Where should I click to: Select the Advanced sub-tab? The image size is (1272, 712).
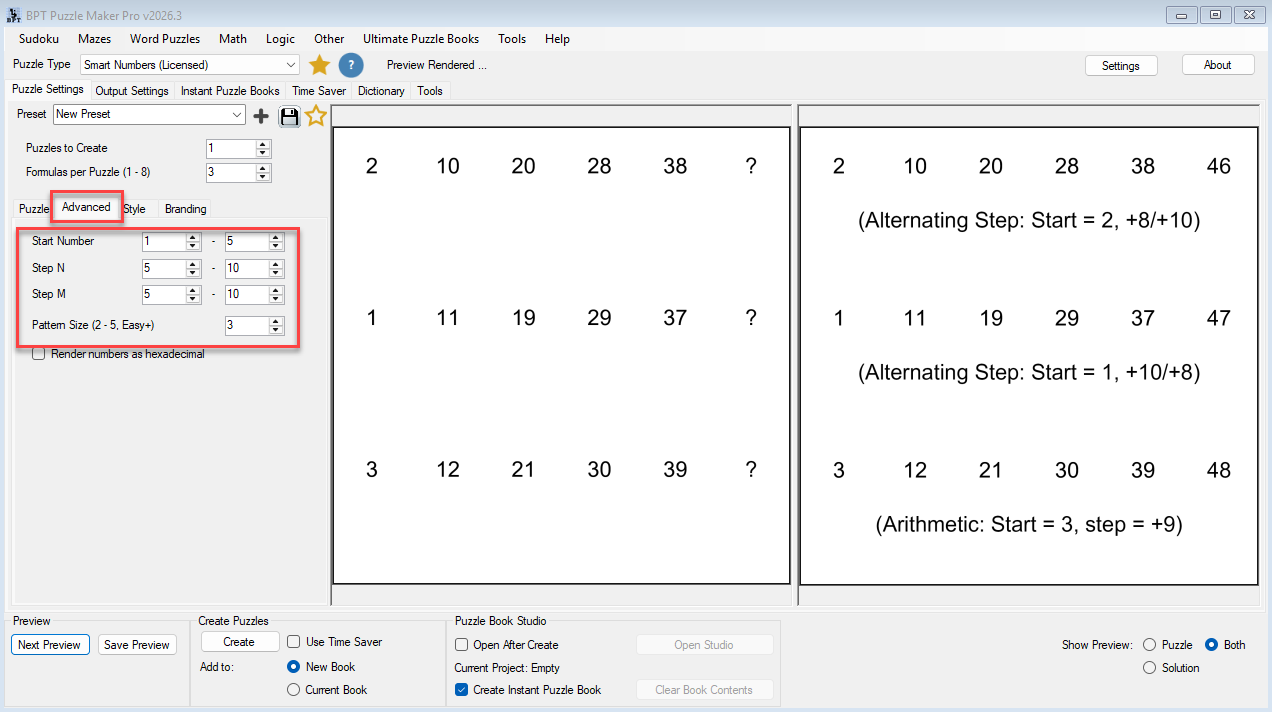click(86, 207)
